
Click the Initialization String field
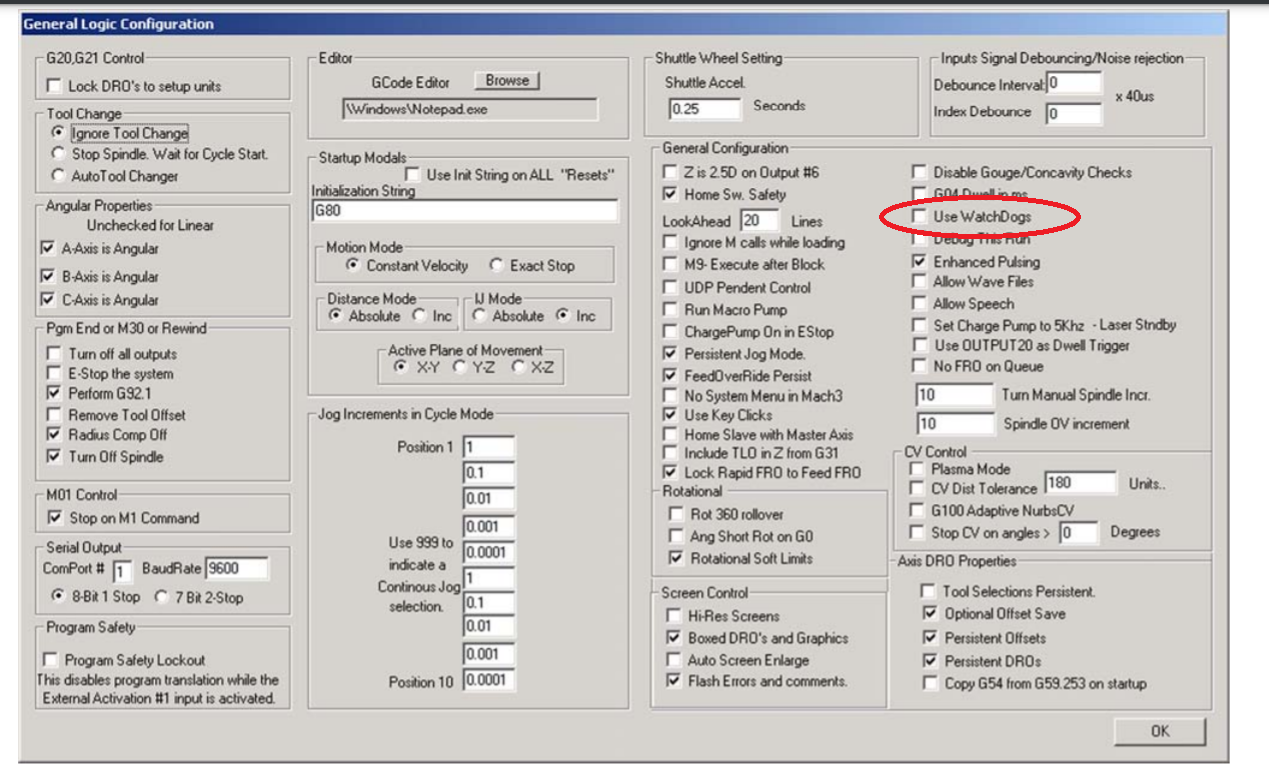point(464,212)
